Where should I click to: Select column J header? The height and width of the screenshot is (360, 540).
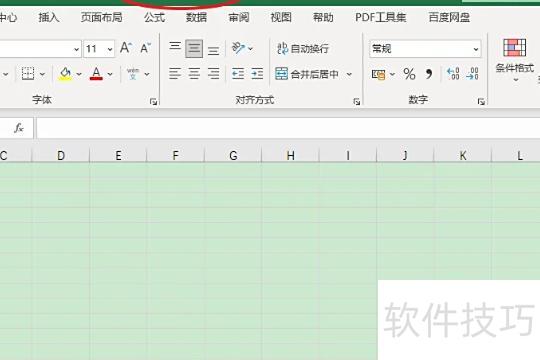pyautogui.click(x=406, y=155)
